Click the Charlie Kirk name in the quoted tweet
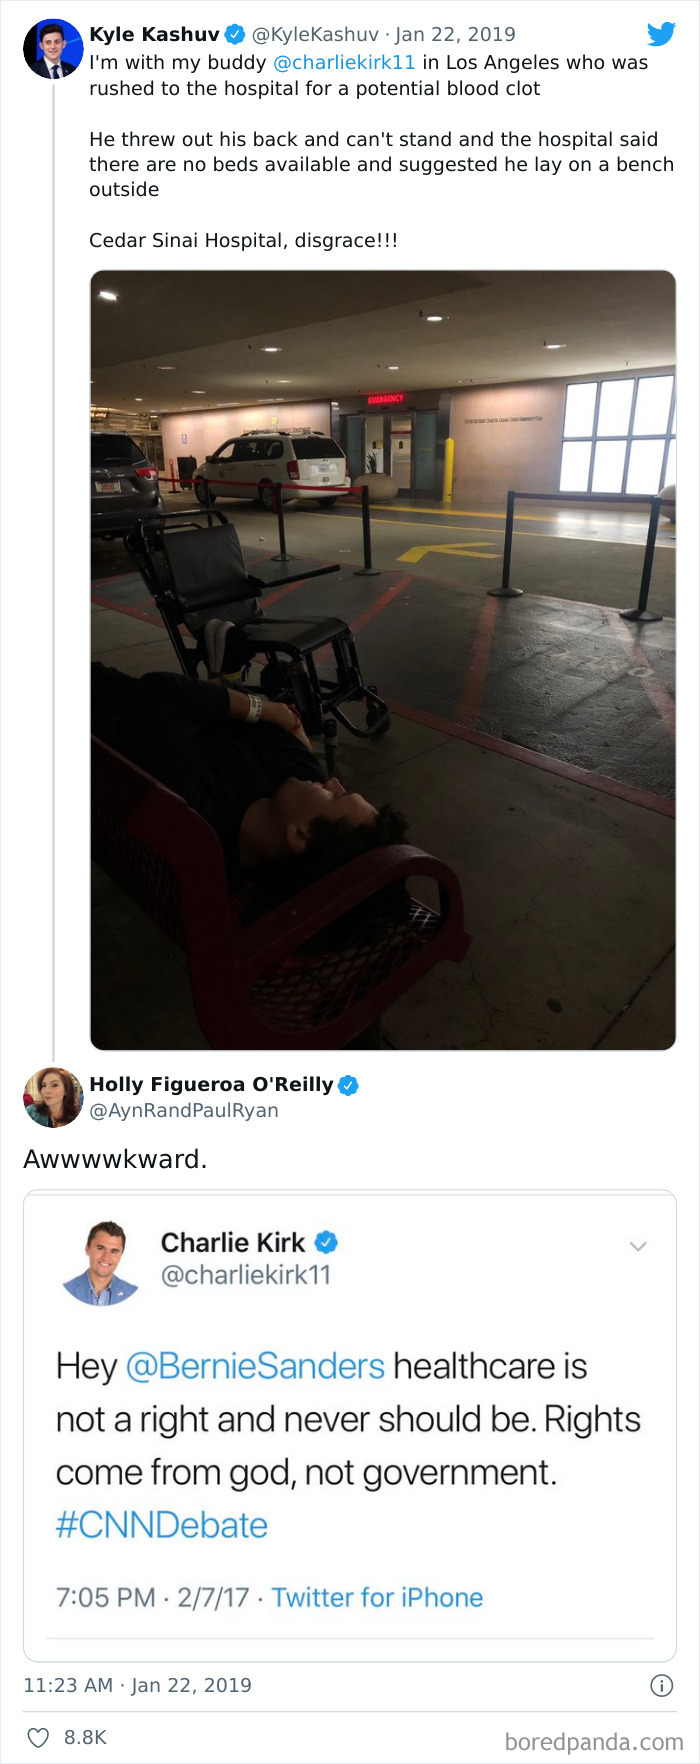 232,1243
